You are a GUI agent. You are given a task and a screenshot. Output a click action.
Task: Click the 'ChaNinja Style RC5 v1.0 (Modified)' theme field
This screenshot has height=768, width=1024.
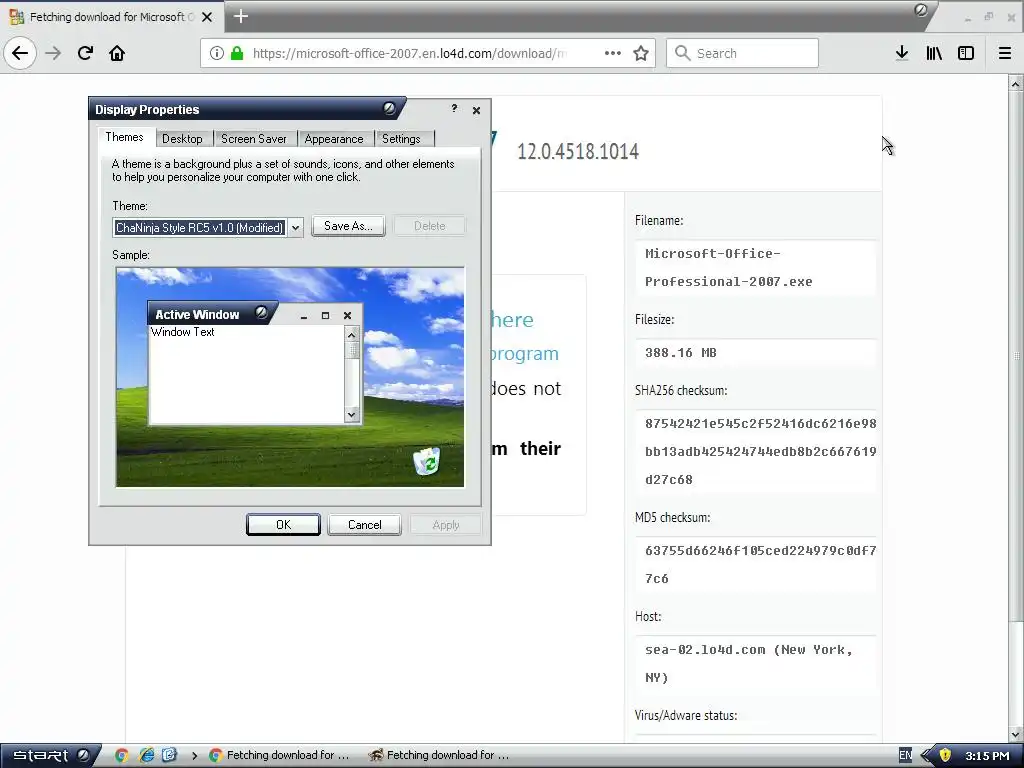coord(200,227)
